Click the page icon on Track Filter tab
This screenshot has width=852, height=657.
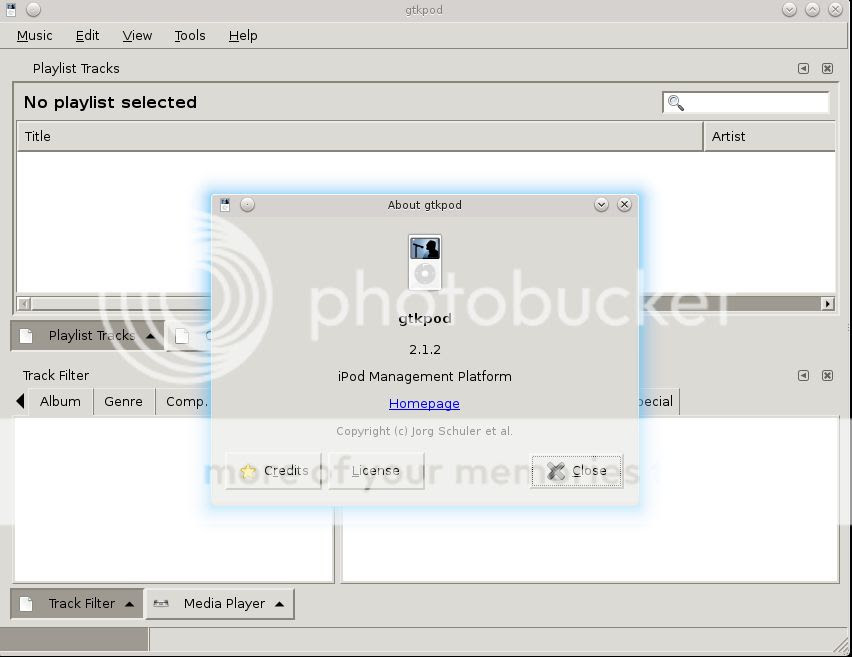coord(26,604)
